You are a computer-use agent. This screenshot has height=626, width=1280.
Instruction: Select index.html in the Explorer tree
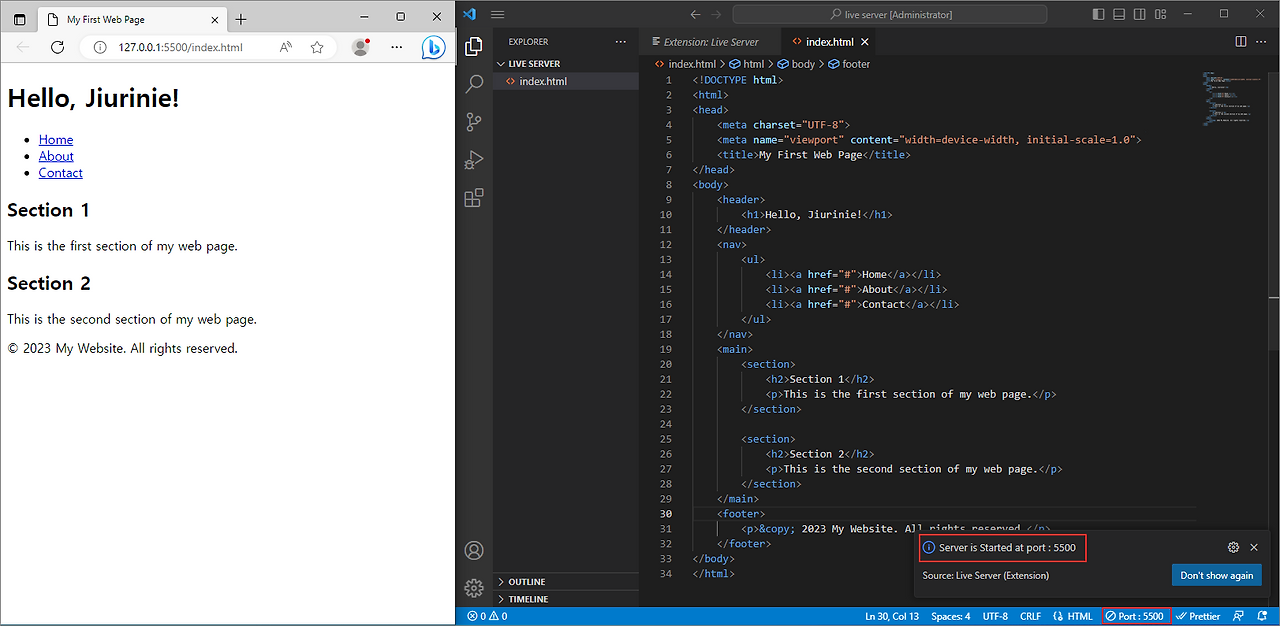pyautogui.click(x=566, y=81)
